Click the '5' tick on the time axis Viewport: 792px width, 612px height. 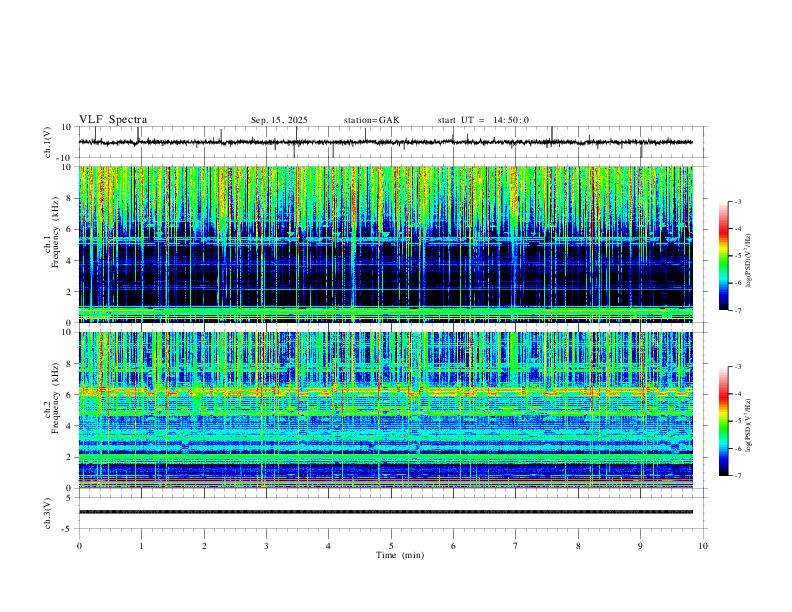click(x=391, y=546)
